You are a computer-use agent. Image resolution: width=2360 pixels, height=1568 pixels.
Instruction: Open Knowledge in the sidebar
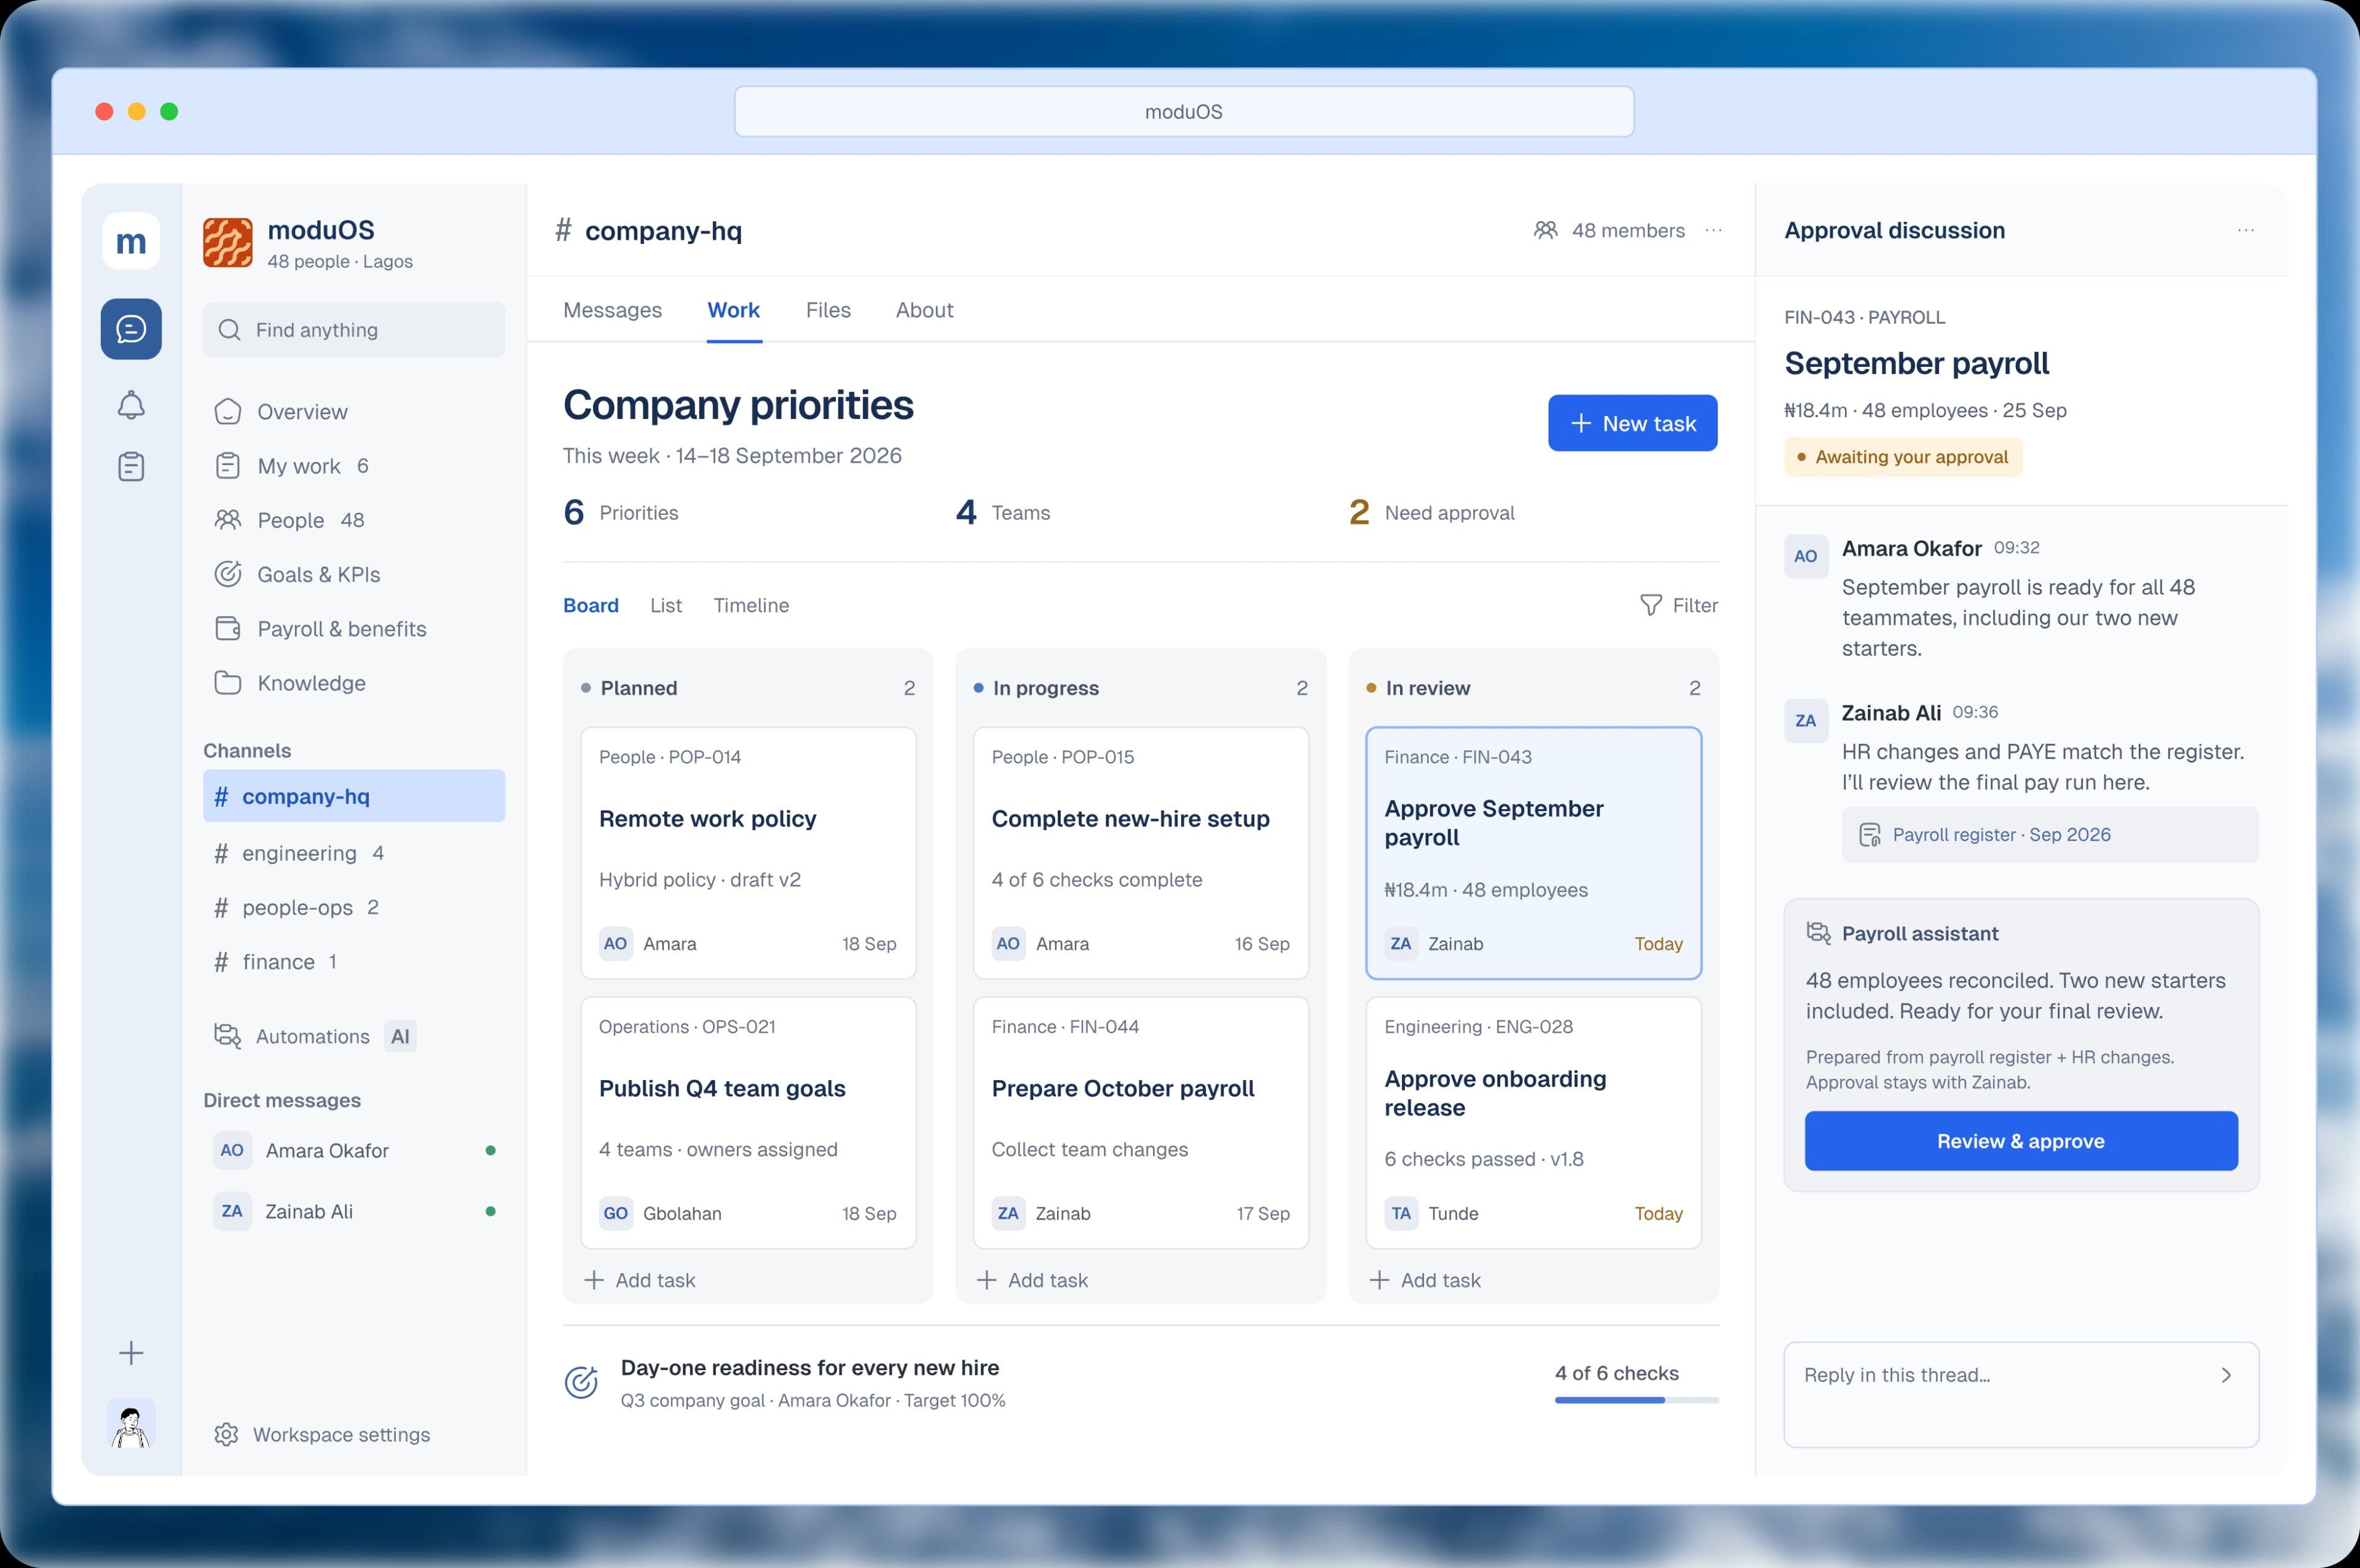(354, 683)
